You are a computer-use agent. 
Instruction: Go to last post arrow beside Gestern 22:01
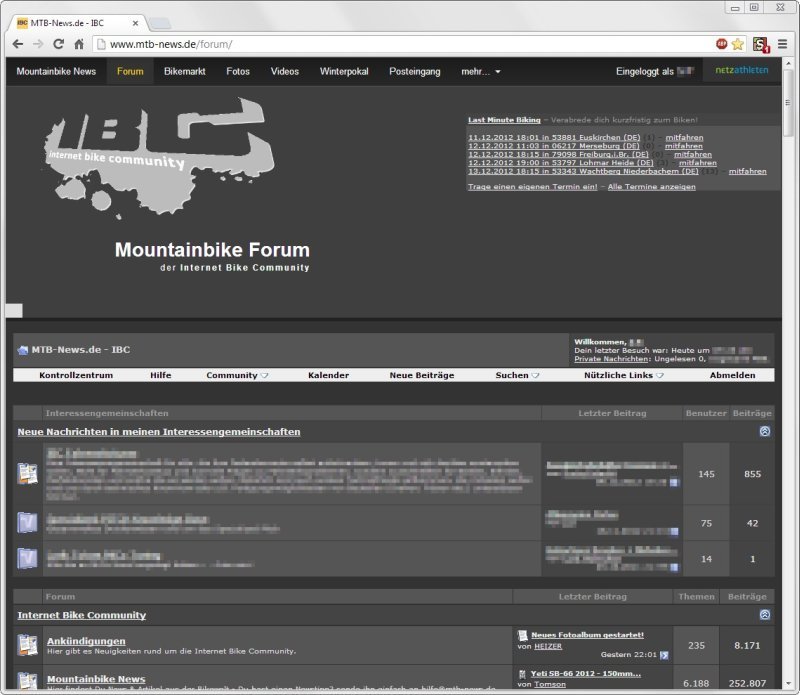click(664, 655)
